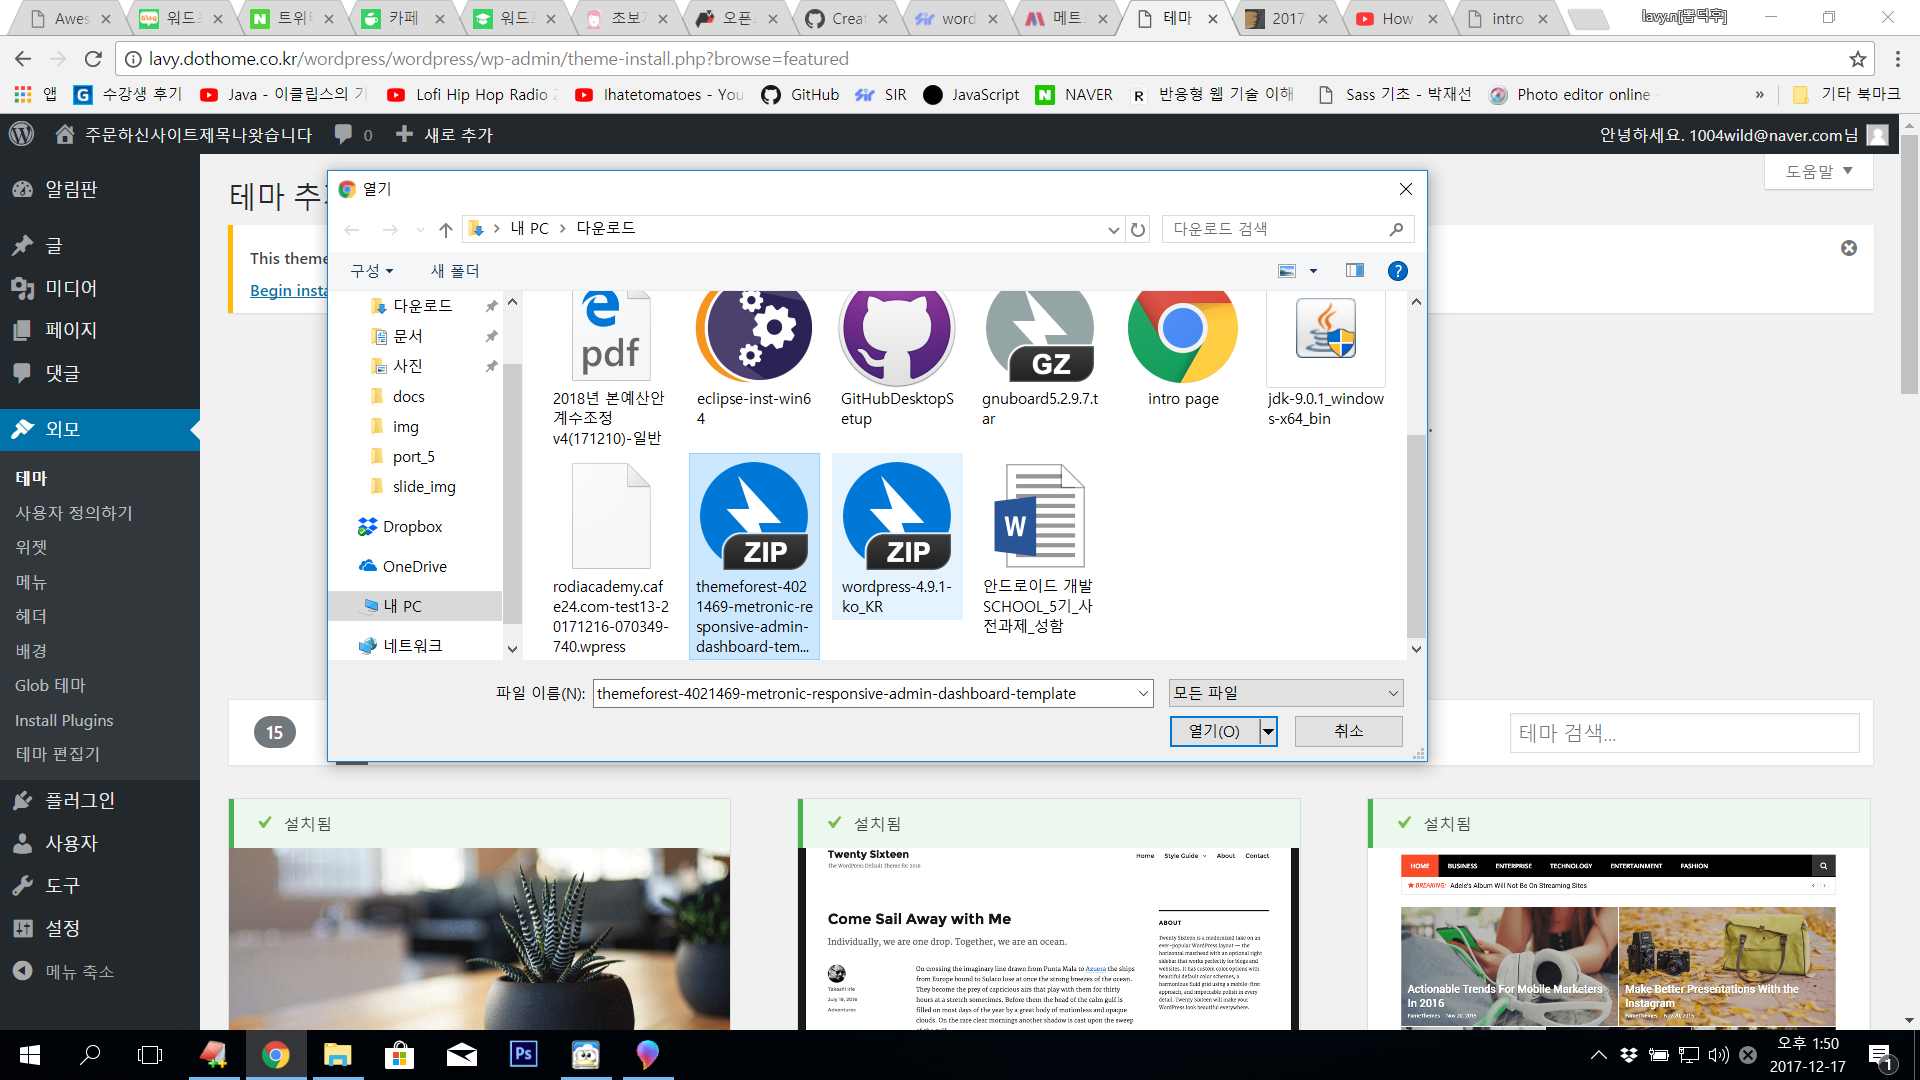This screenshot has width=1920, height=1080.
Task: Open the view mode dropdown arrow
Action: click(1313, 271)
